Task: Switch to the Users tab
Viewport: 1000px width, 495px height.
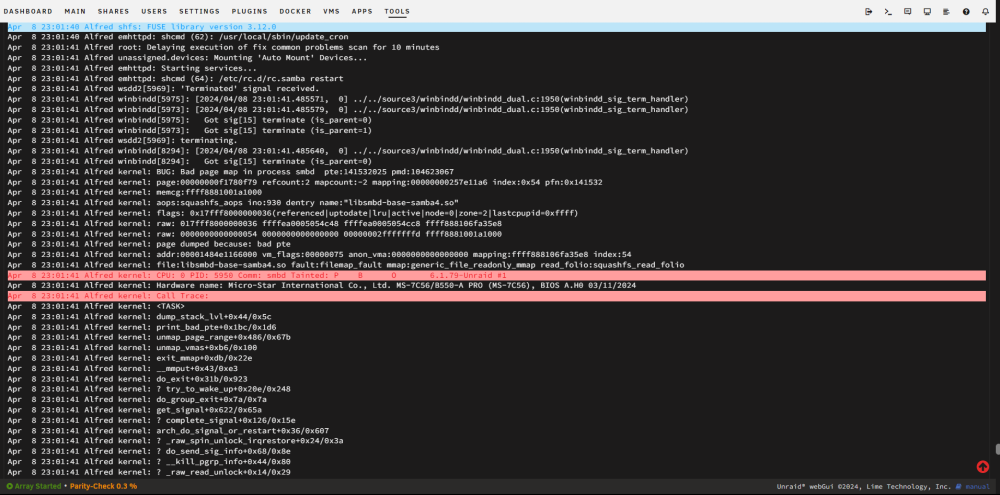Action: (154, 11)
